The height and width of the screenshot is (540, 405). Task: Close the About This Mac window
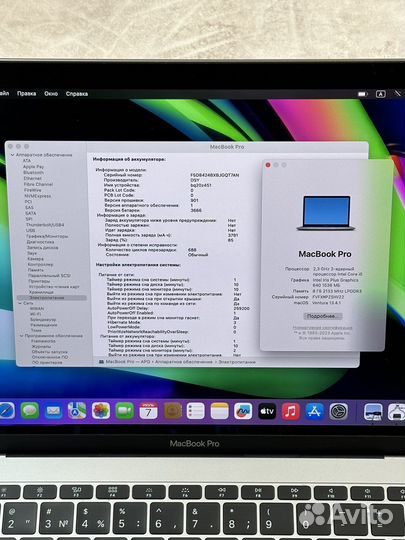point(268,165)
